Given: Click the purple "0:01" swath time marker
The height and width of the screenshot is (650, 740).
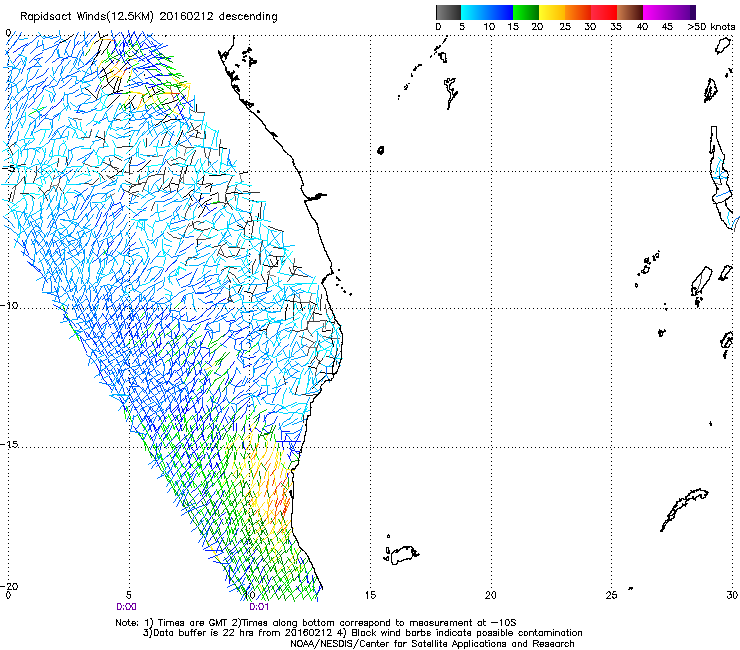Looking at the screenshot, I should (x=259, y=607).
